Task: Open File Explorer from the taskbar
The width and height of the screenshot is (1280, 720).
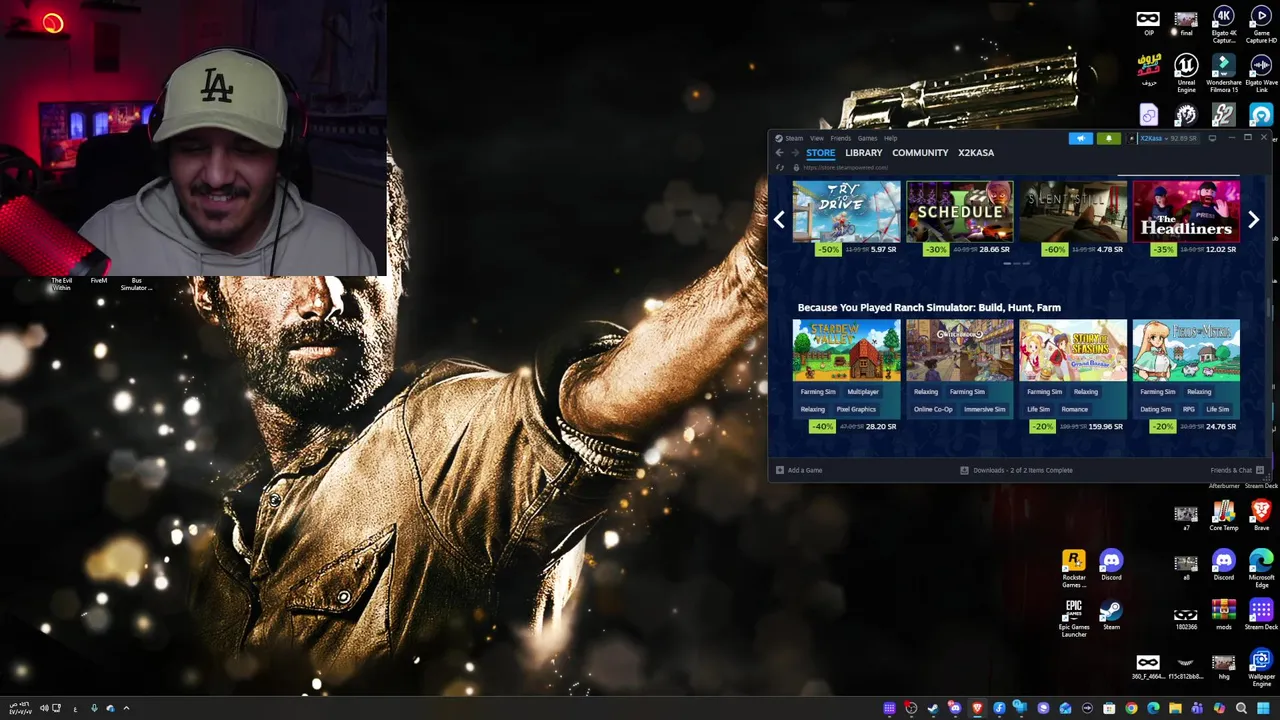Action: point(1175,708)
